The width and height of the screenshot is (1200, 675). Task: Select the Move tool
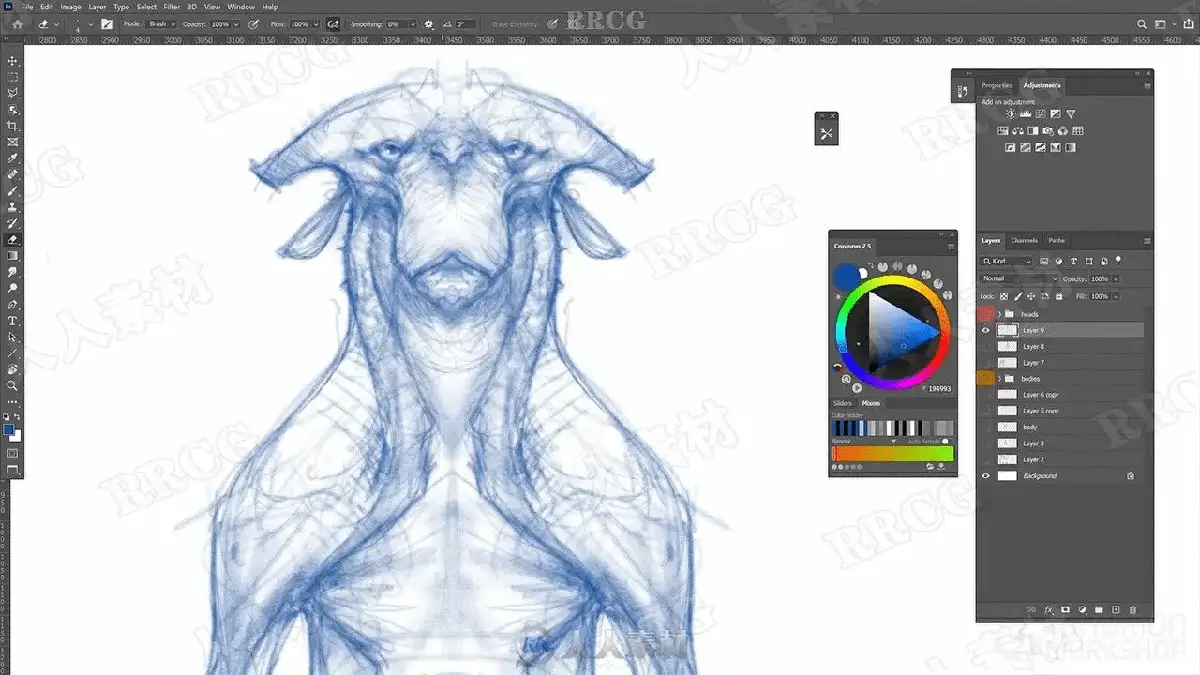coord(13,60)
